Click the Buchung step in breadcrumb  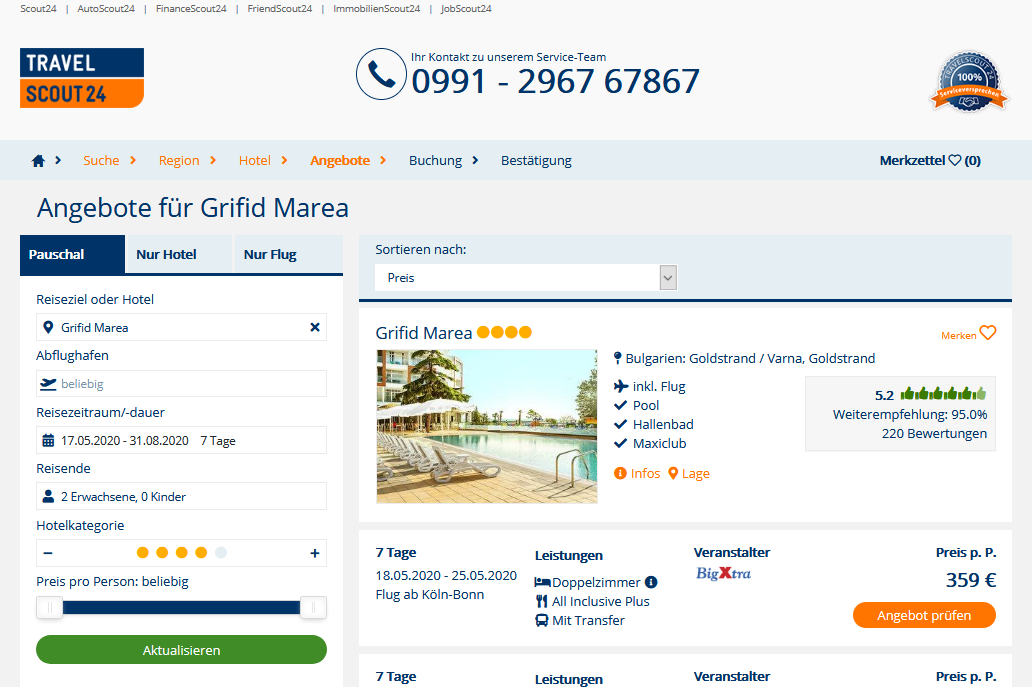[436, 161]
